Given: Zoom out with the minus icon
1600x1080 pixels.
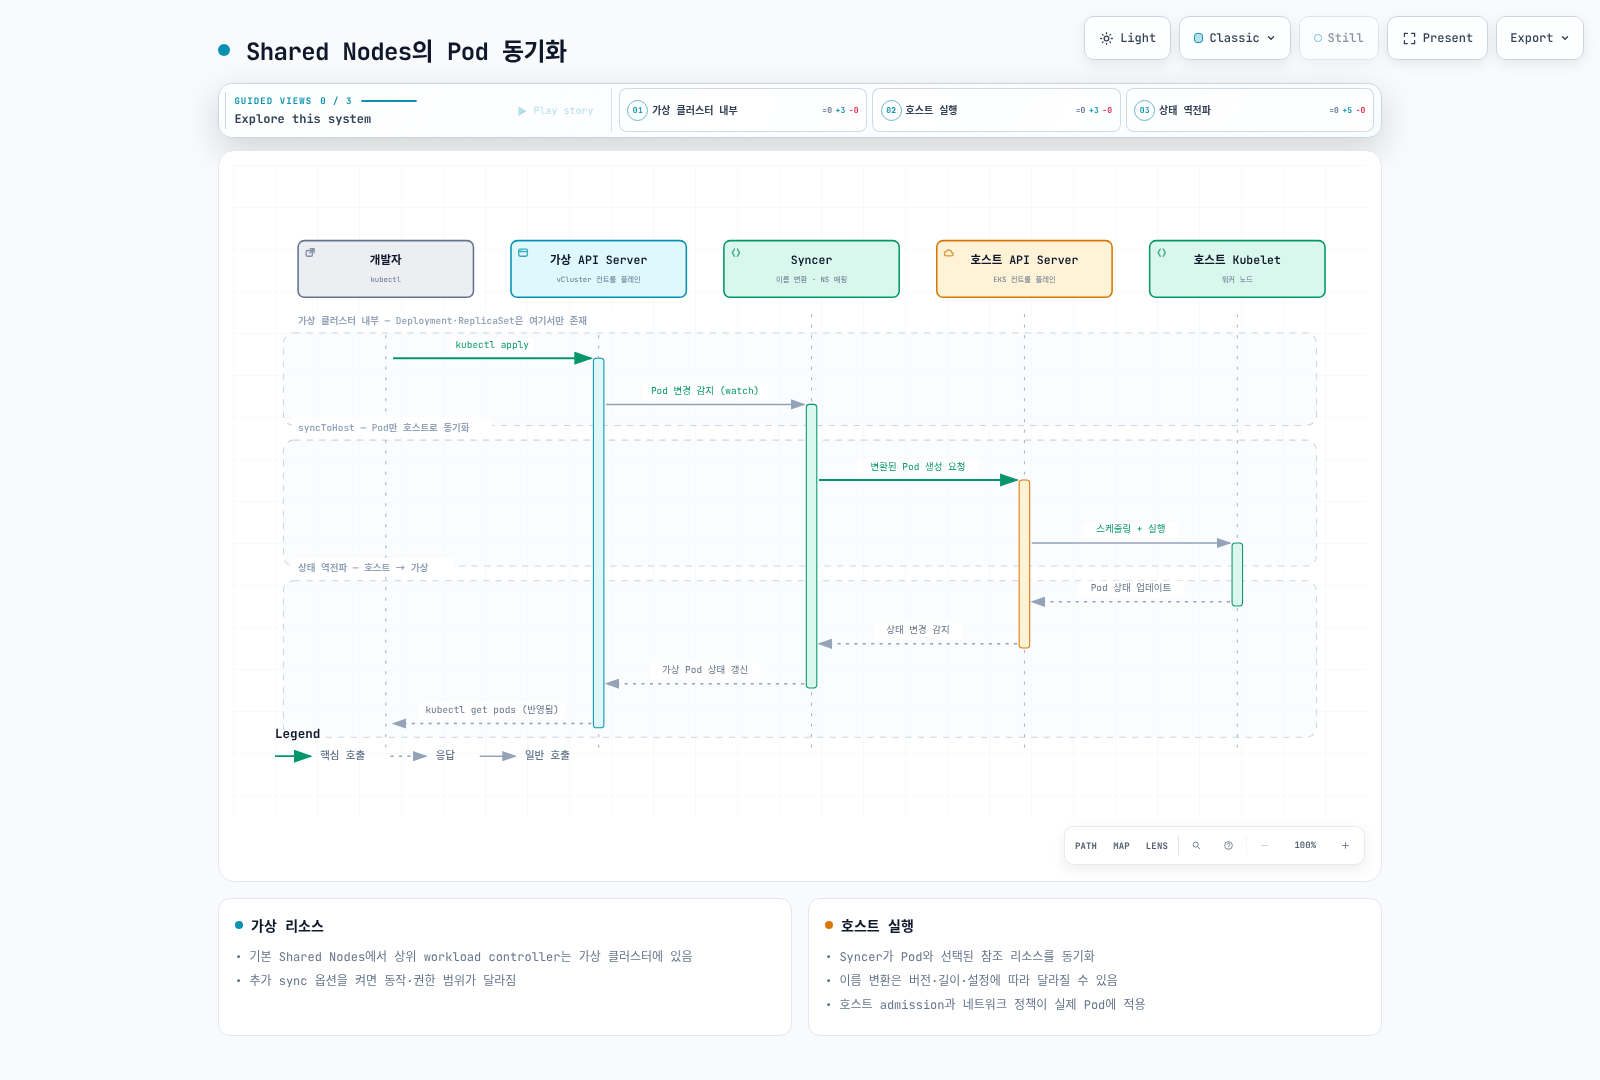Looking at the screenshot, I should (x=1264, y=846).
